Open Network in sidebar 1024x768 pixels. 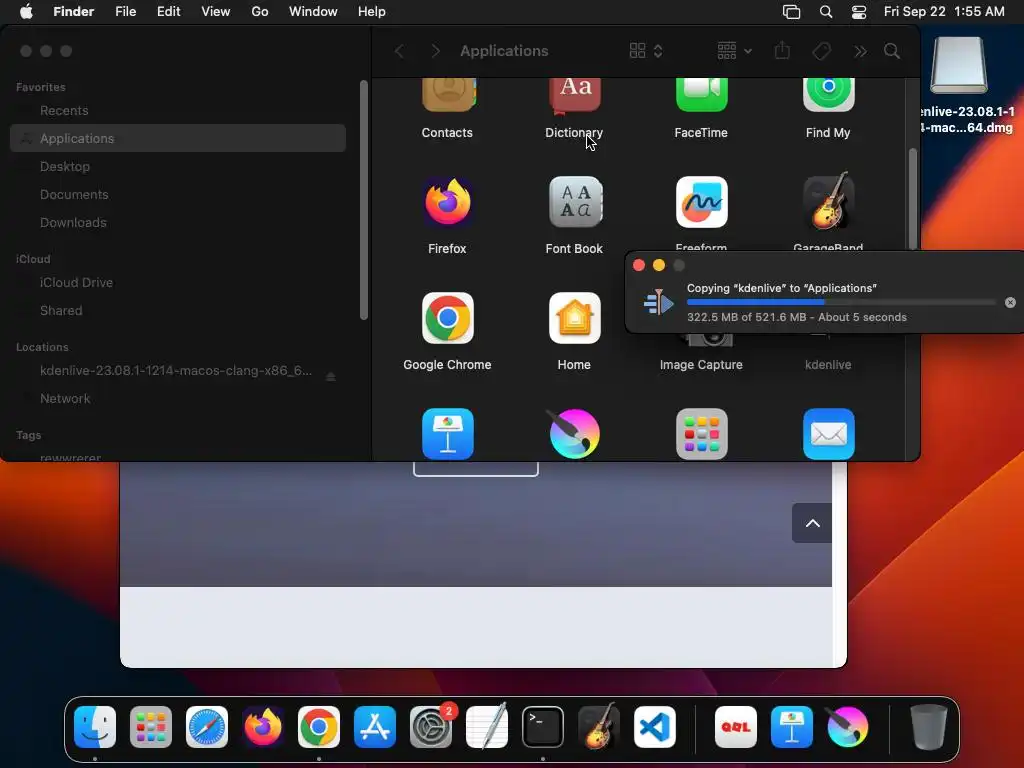tap(178, 398)
